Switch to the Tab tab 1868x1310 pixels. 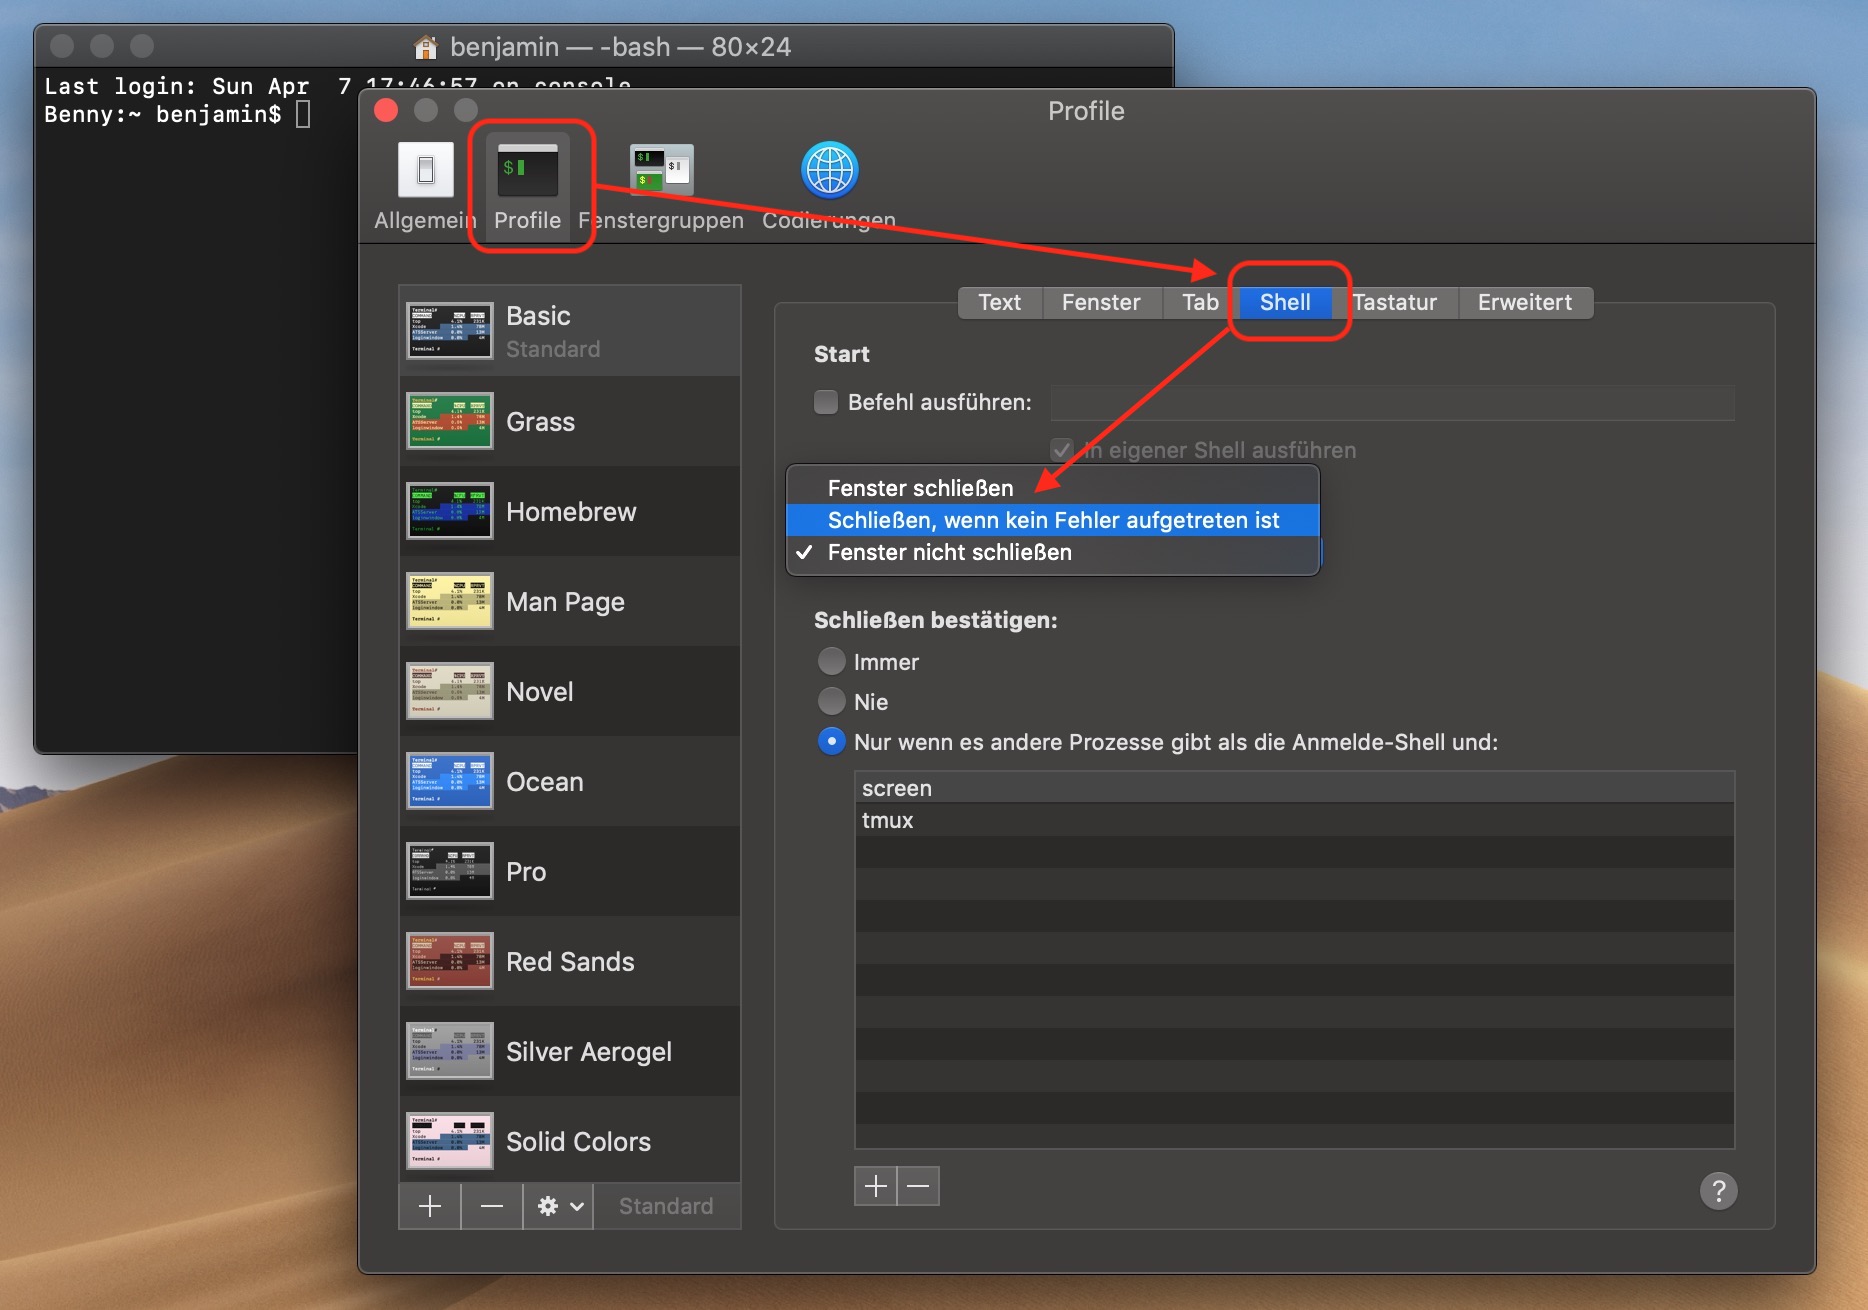(x=1200, y=302)
